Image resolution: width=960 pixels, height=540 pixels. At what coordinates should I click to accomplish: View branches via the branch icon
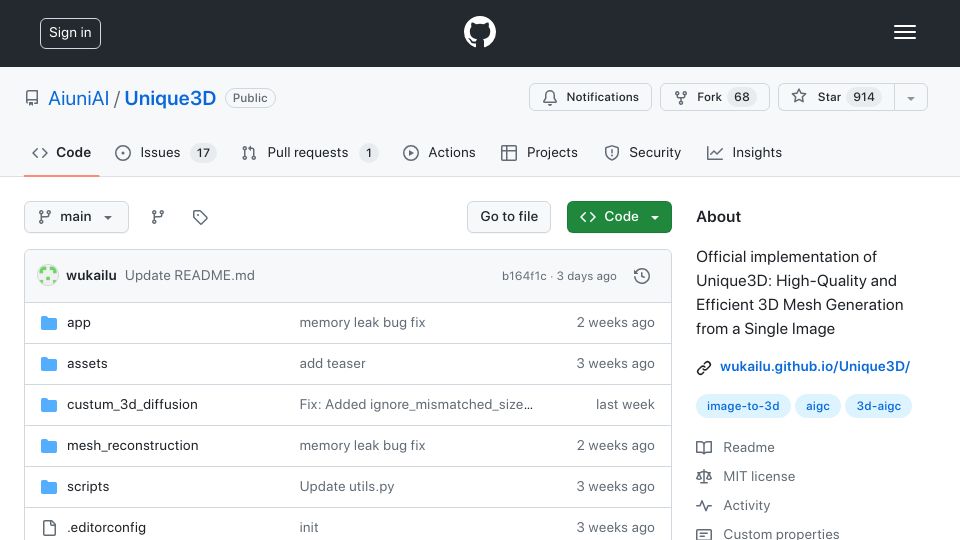(158, 217)
